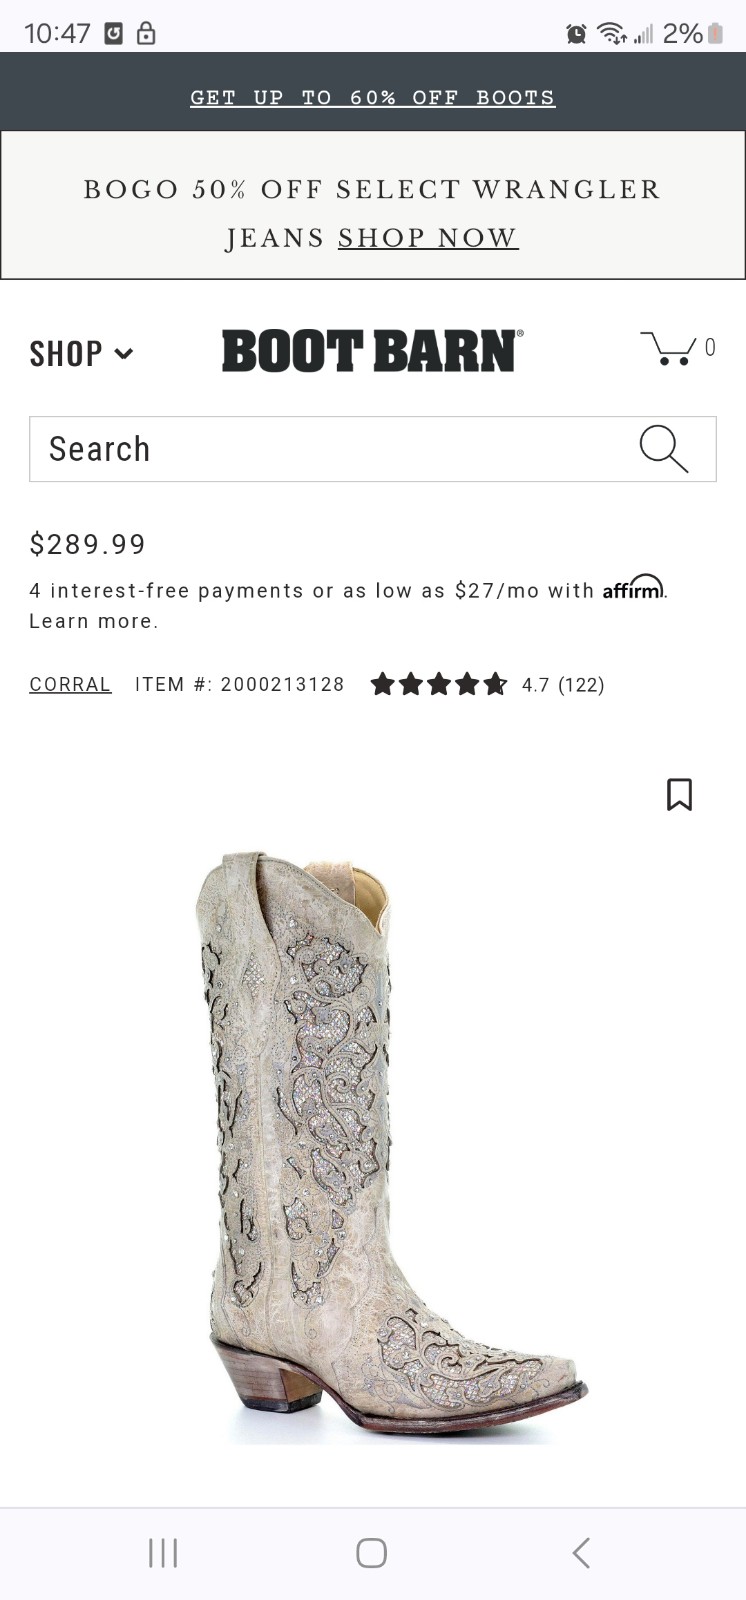Tap the BOGO 50% off Wrangler banner
746x1600 pixels.
click(x=372, y=190)
